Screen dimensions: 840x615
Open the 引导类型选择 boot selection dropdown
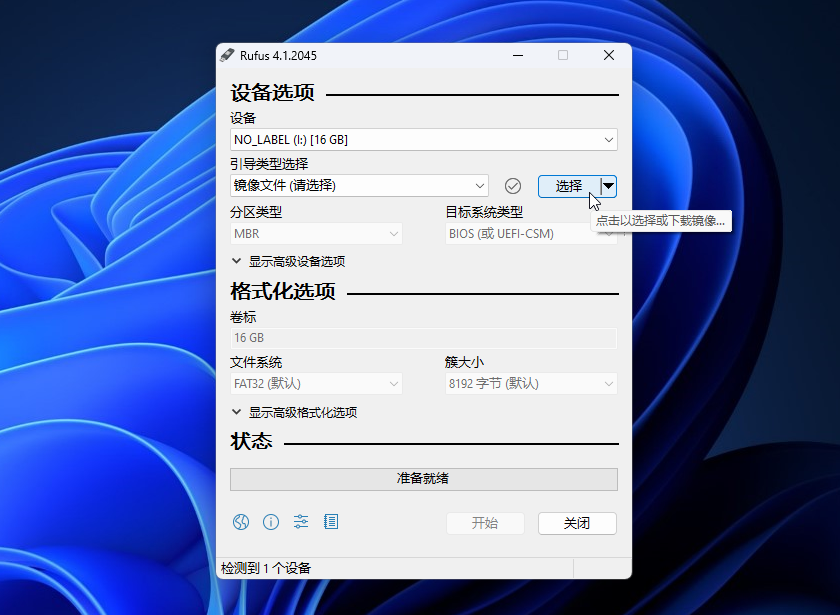tap(359, 186)
